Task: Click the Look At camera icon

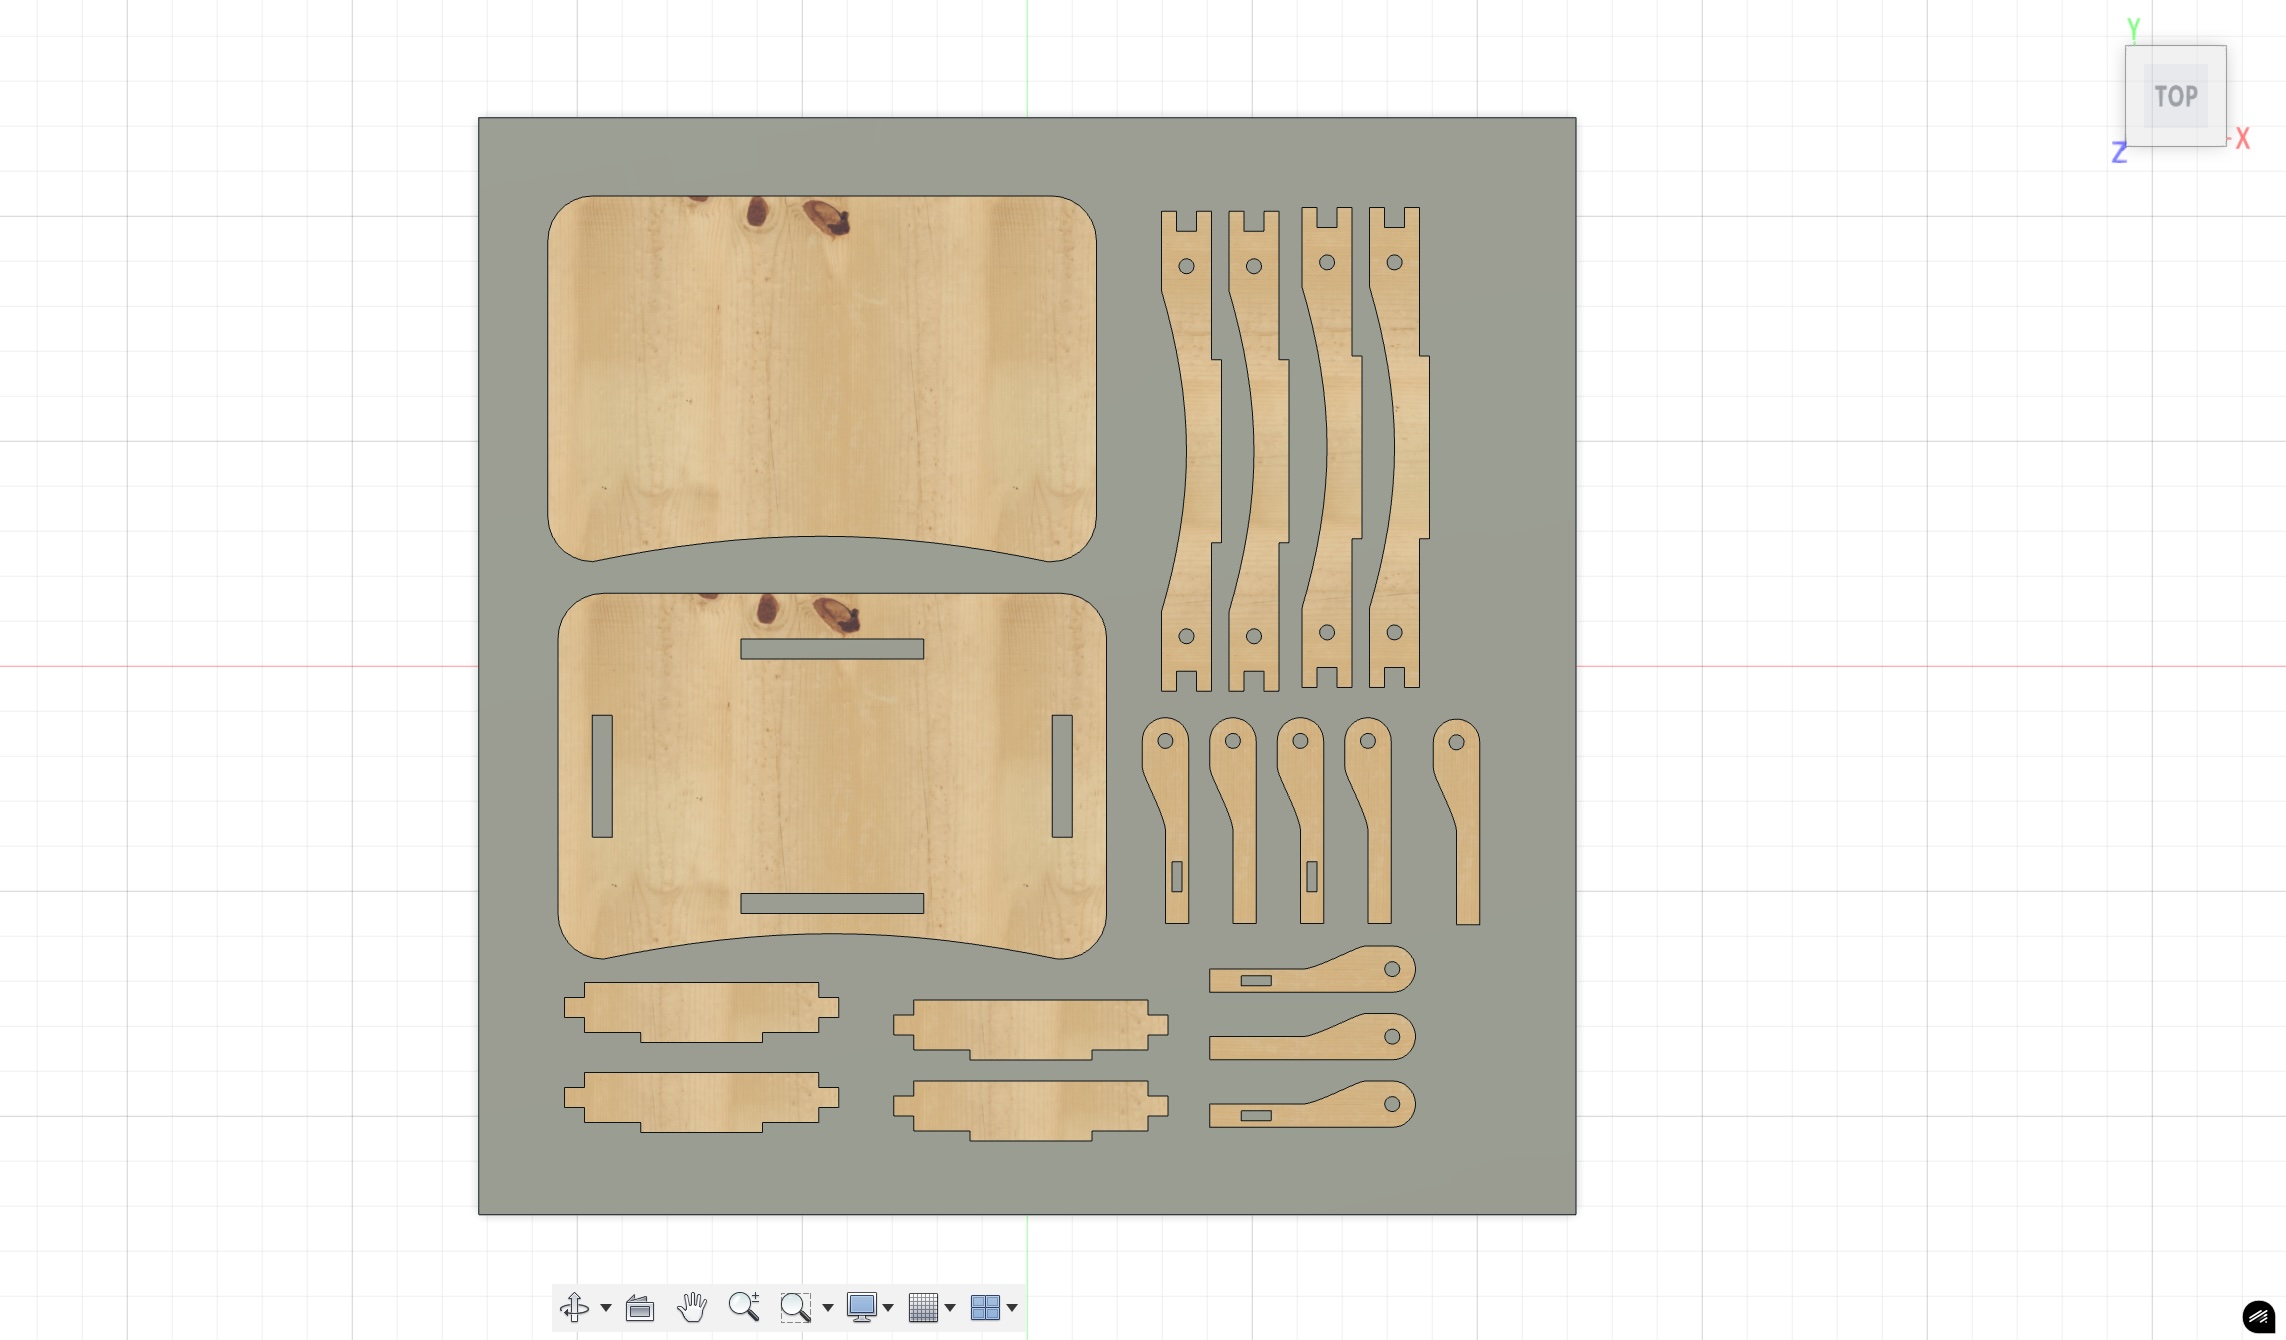Action: coord(640,1307)
